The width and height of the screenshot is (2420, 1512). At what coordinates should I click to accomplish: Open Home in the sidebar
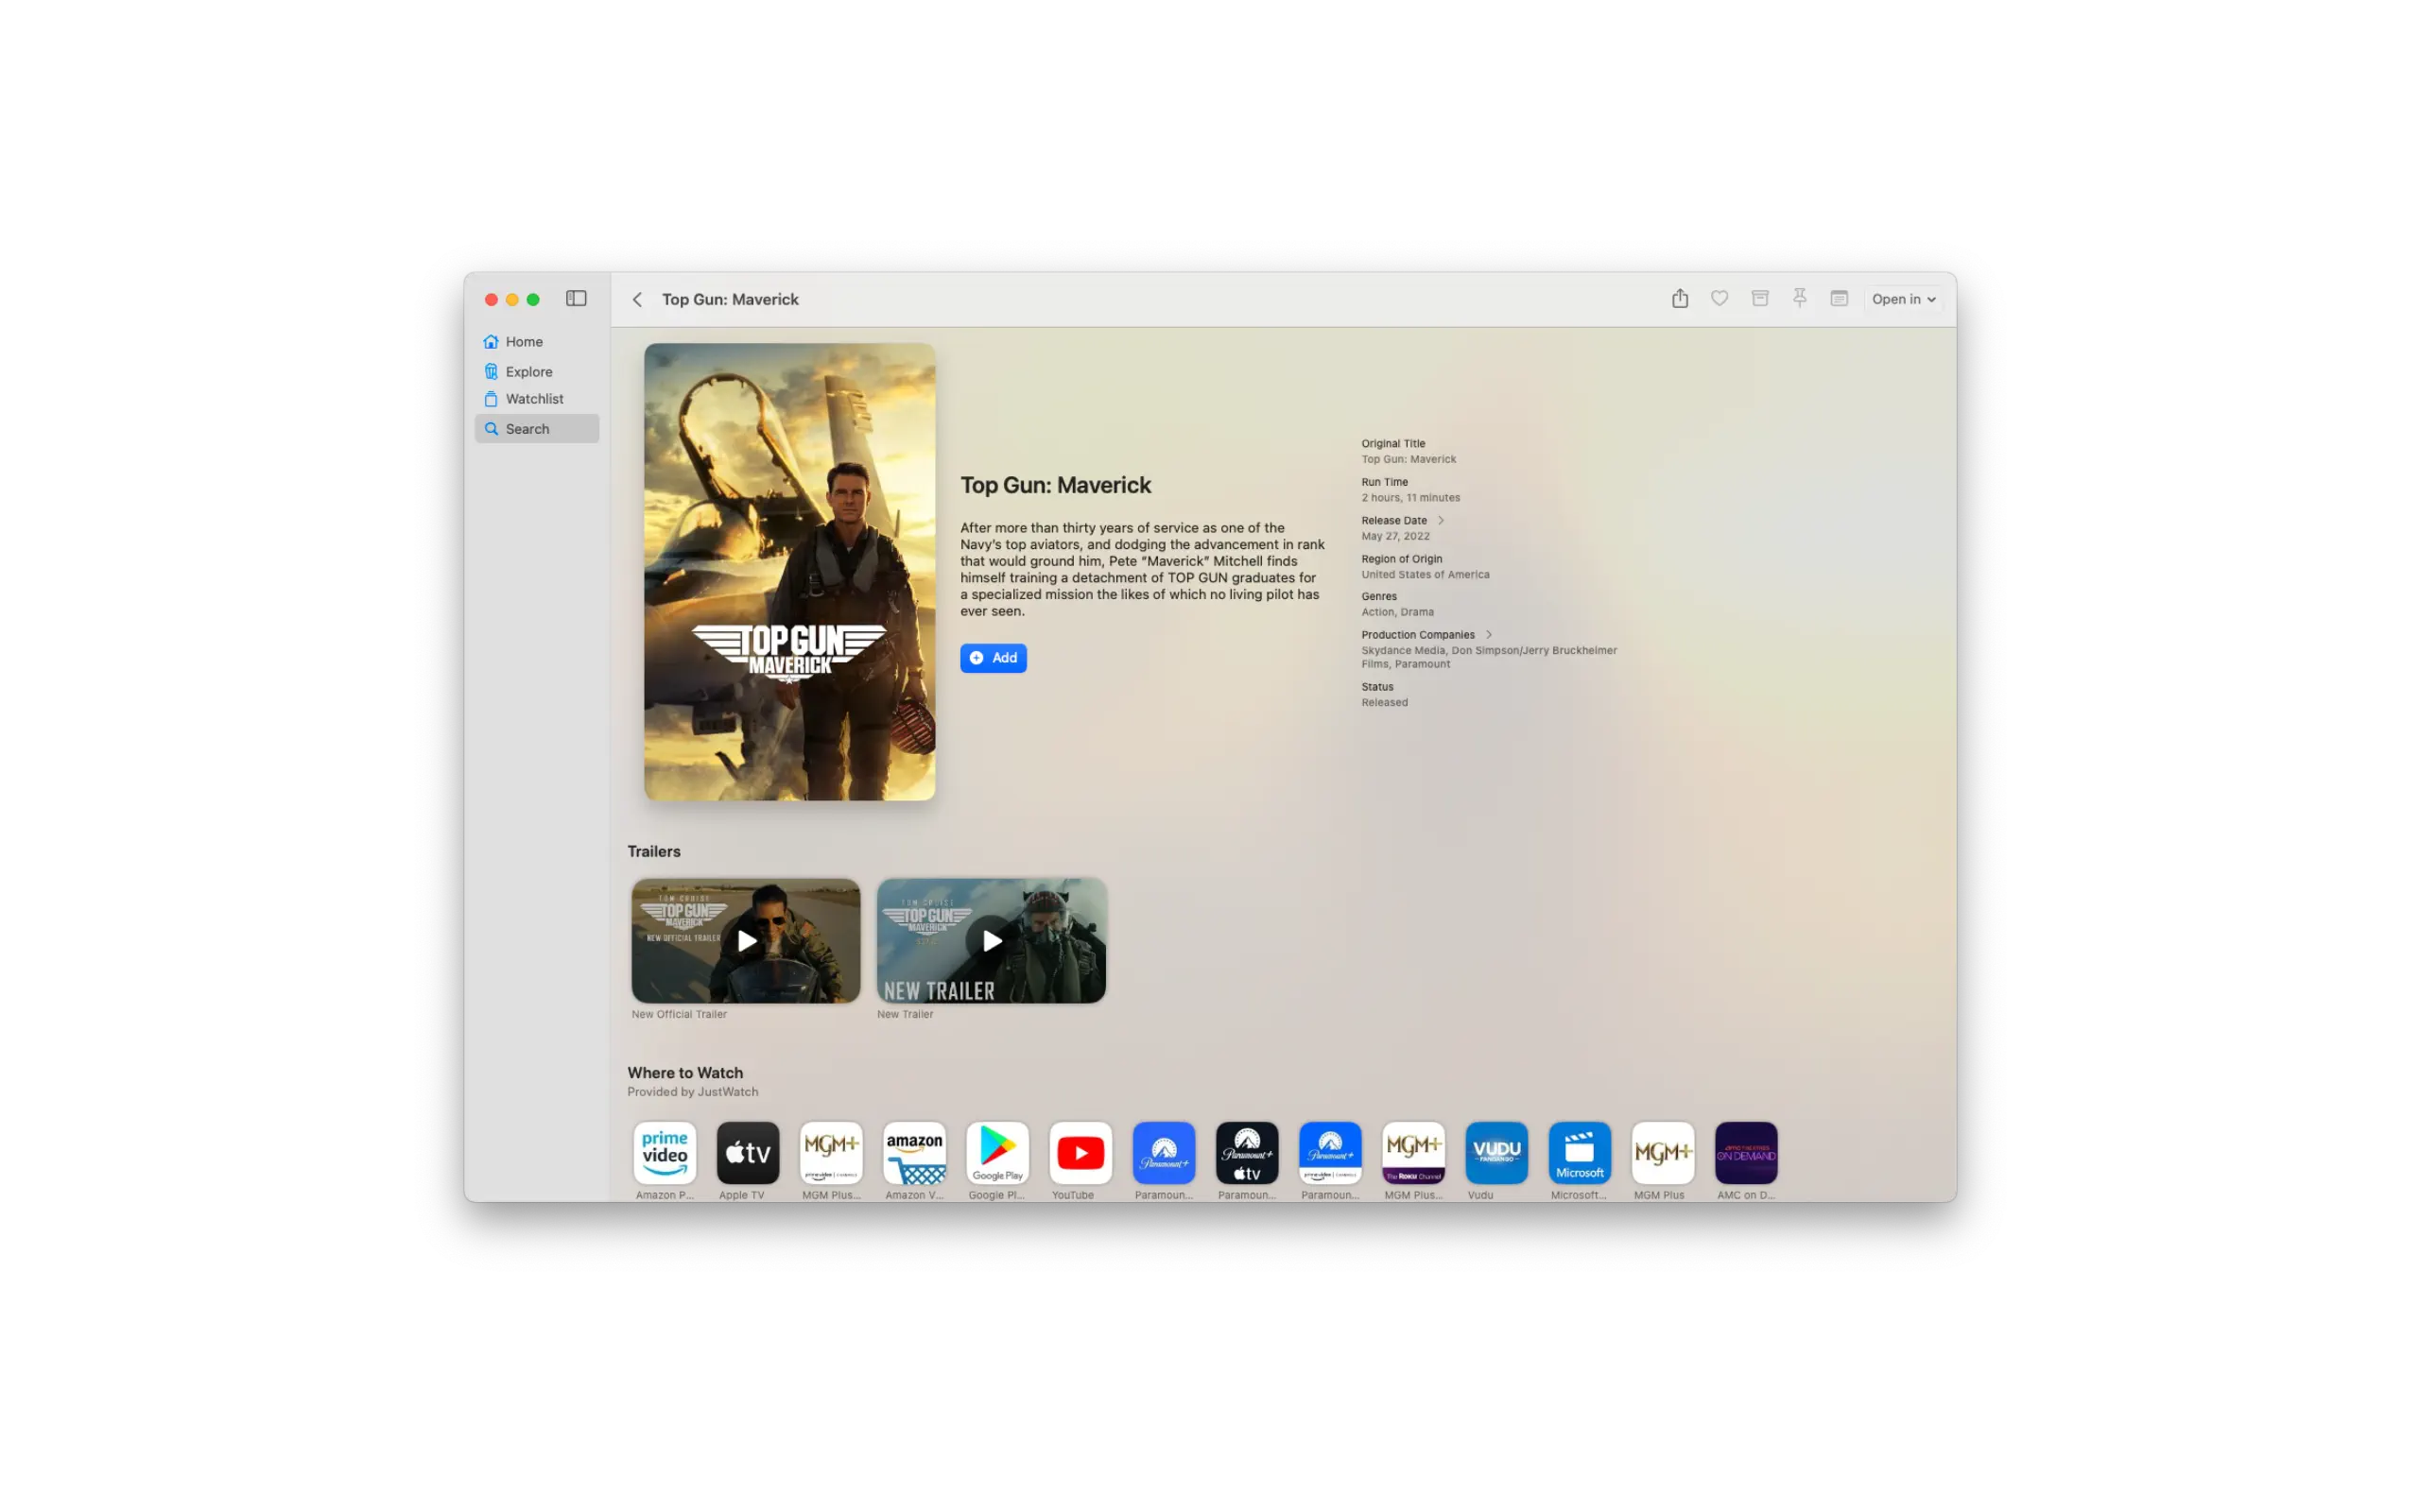point(524,342)
